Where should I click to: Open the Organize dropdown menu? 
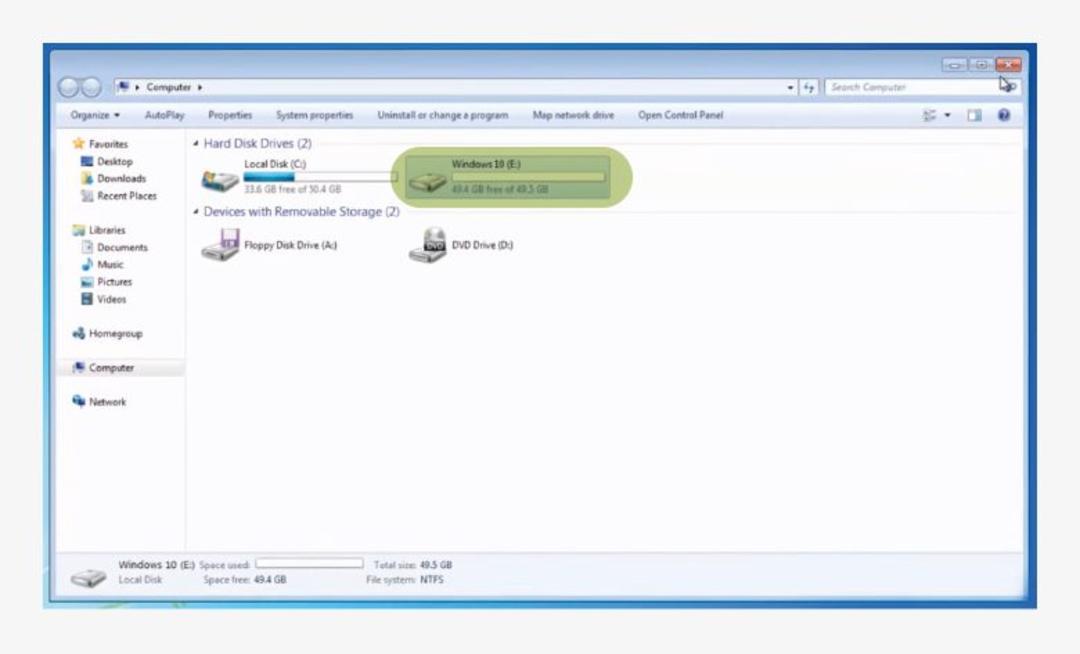pos(95,115)
